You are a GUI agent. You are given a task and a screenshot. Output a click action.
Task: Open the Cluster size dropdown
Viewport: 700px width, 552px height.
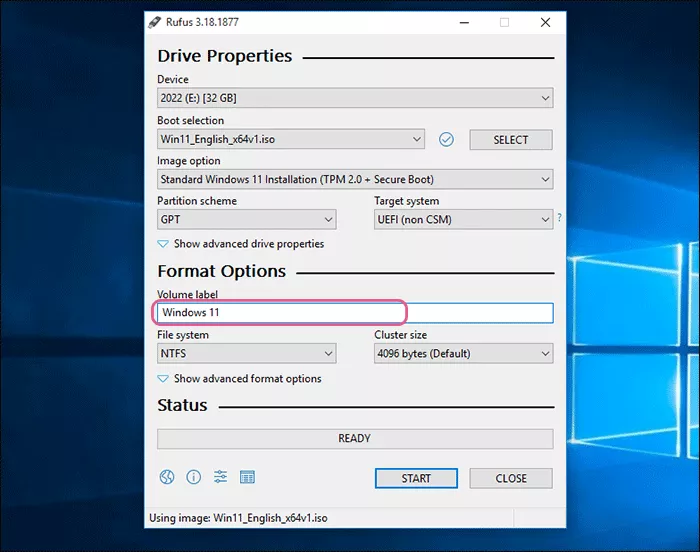pos(463,354)
